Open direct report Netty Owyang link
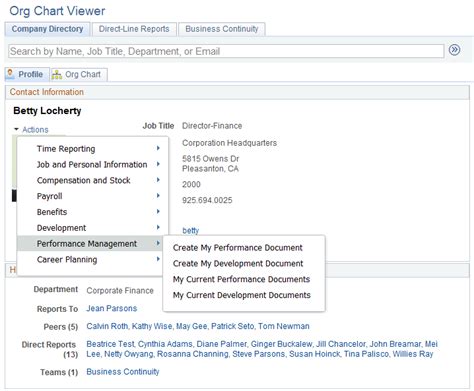Image resolution: width=474 pixels, height=391 pixels. 129,354
